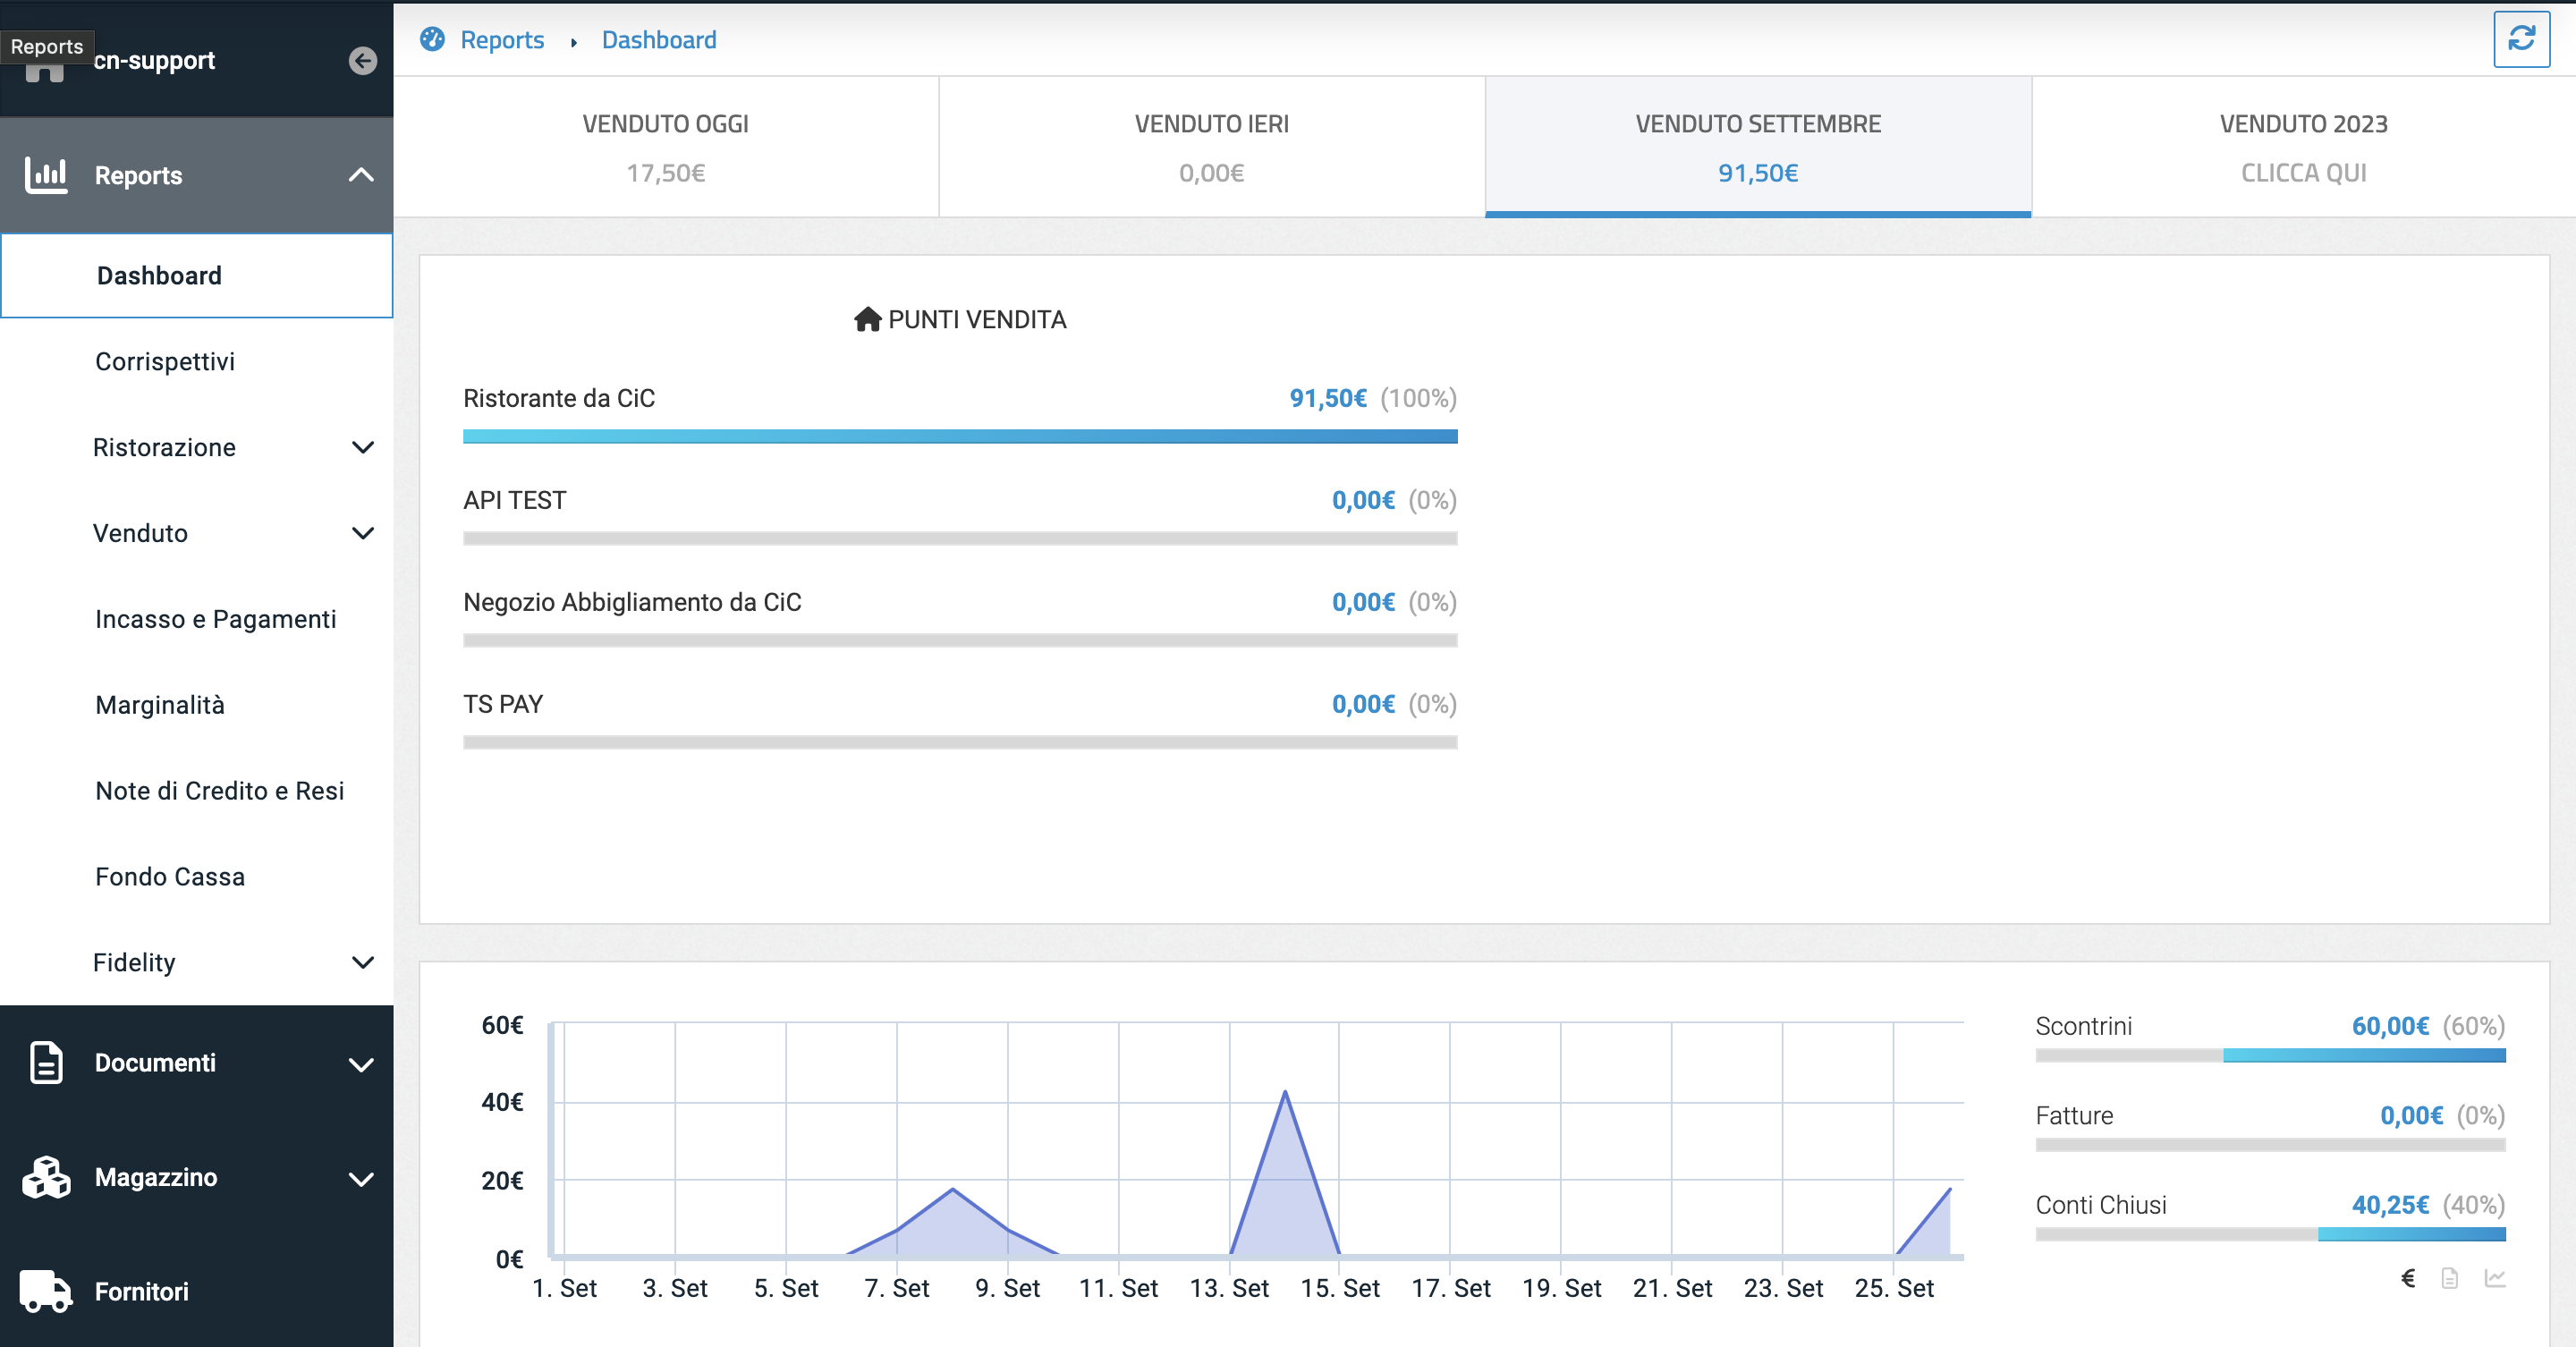Click the 91,50€ Ristorante amount
The width and height of the screenshot is (2576, 1347).
tap(1328, 398)
